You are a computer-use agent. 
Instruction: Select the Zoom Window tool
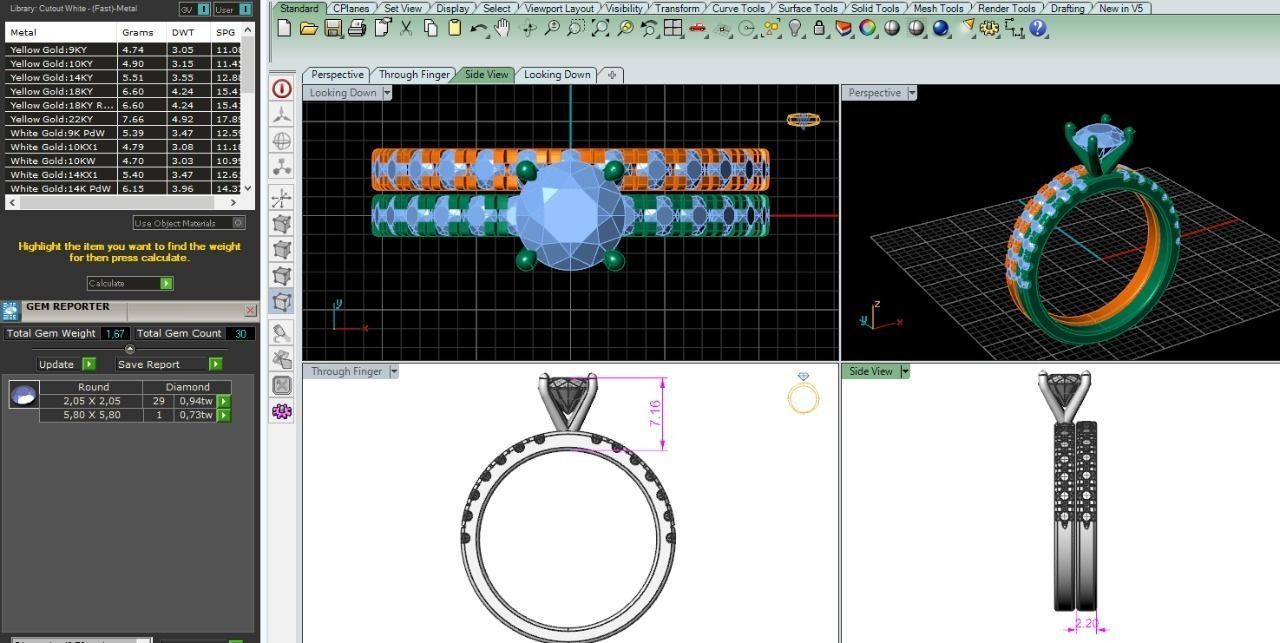coord(576,28)
